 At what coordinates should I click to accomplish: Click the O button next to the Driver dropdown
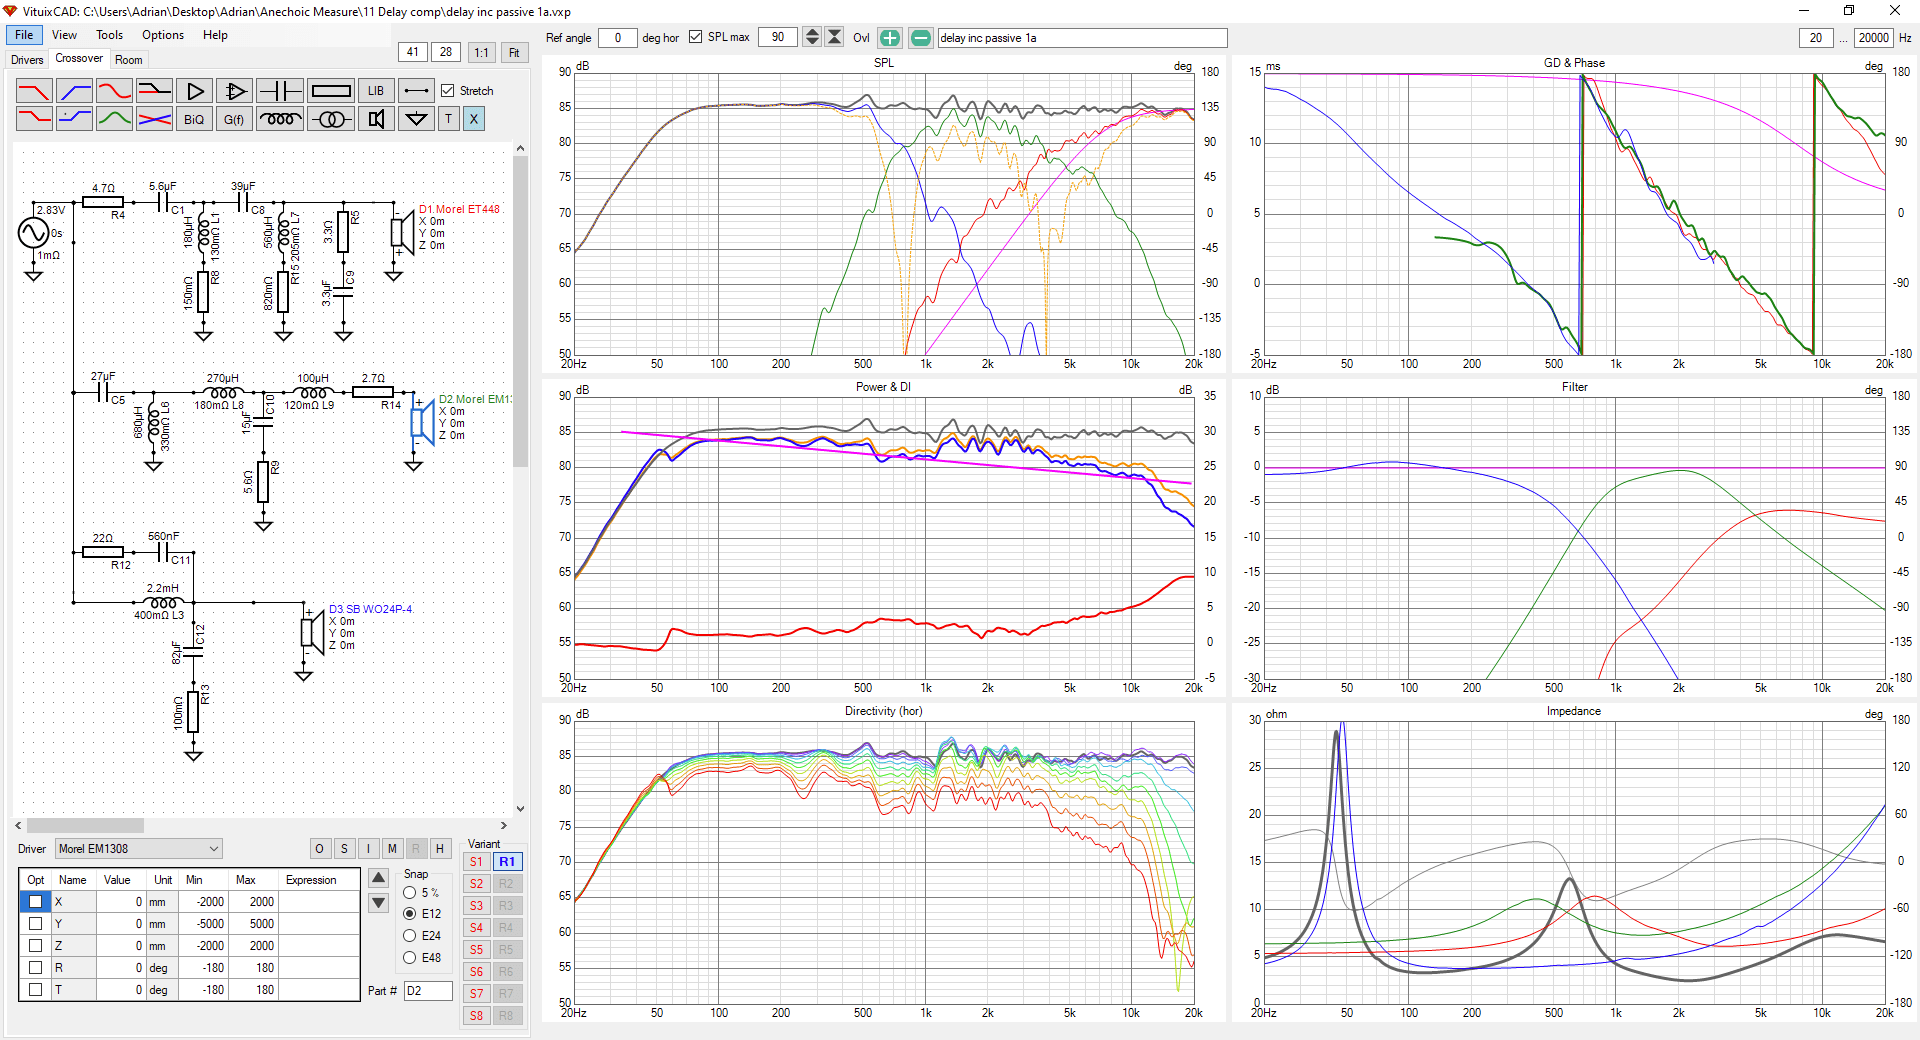pyautogui.click(x=320, y=849)
